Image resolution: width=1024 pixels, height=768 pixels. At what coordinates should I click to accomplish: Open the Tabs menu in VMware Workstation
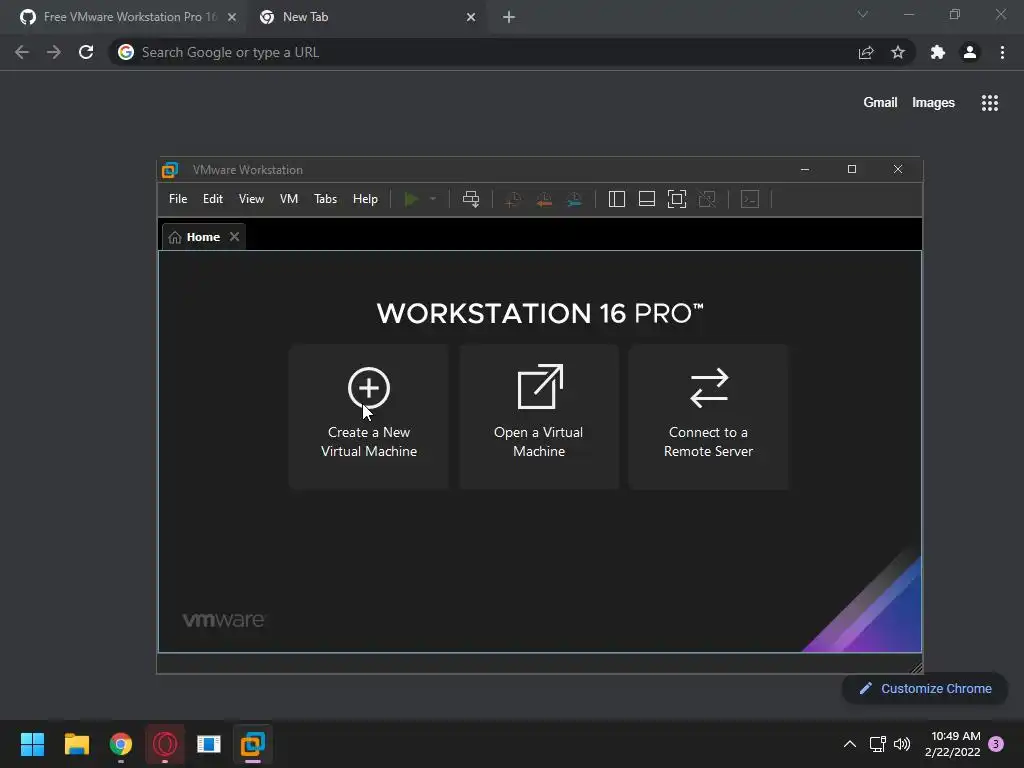325,199
